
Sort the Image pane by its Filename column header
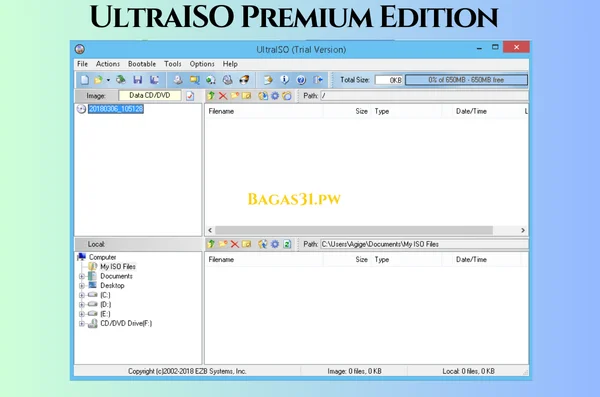click(x=264, y=111)
